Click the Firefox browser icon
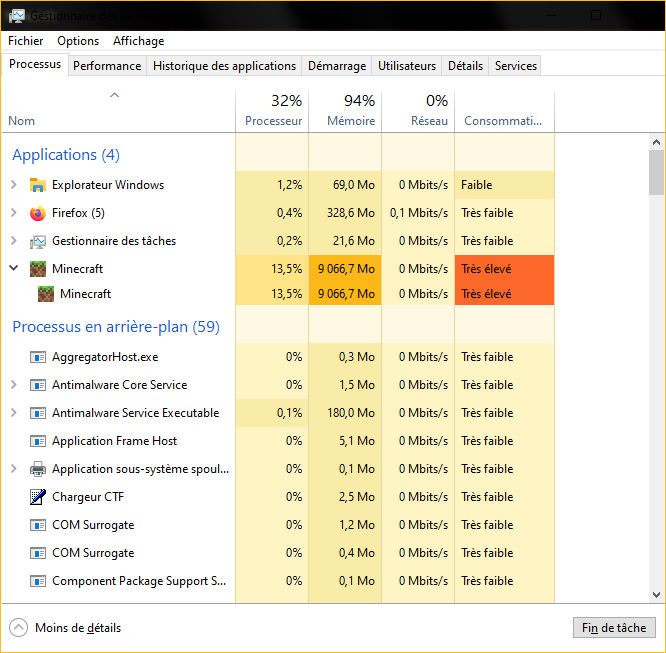This screenshot has width=666, height=653. 38,213
